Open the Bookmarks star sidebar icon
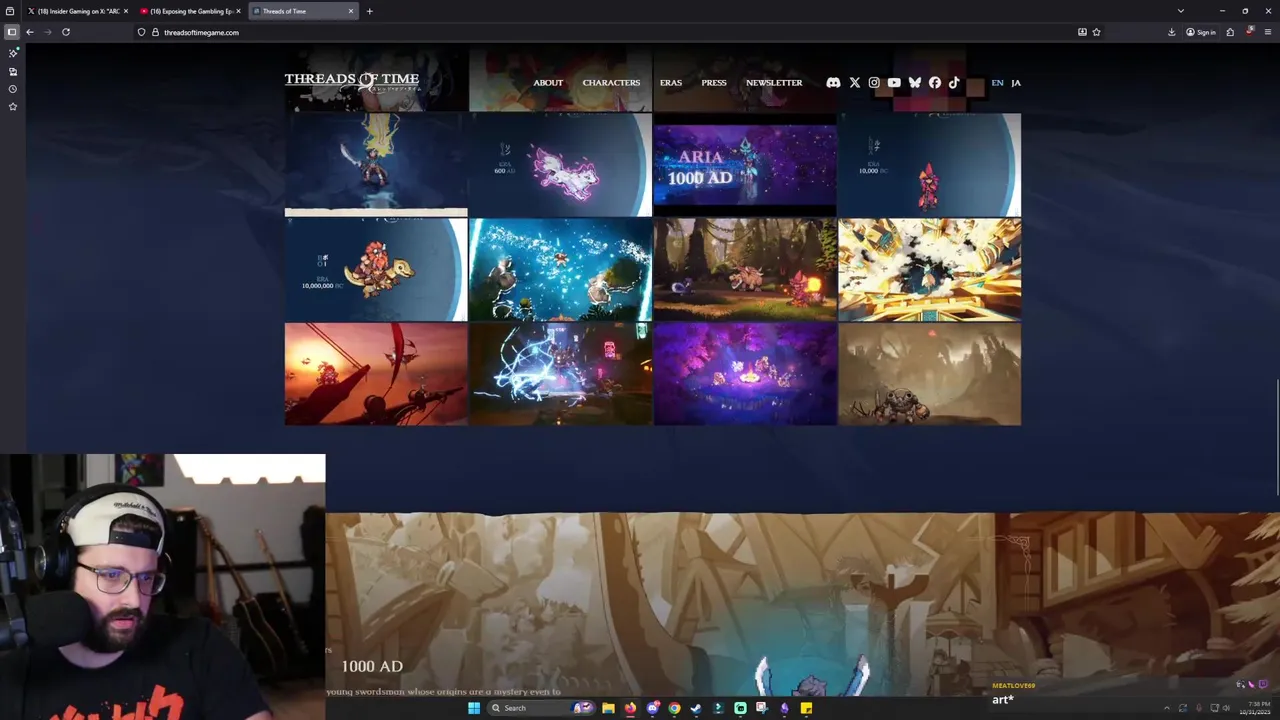This screenshot has height=720, width=1280. tap(12, 106)
